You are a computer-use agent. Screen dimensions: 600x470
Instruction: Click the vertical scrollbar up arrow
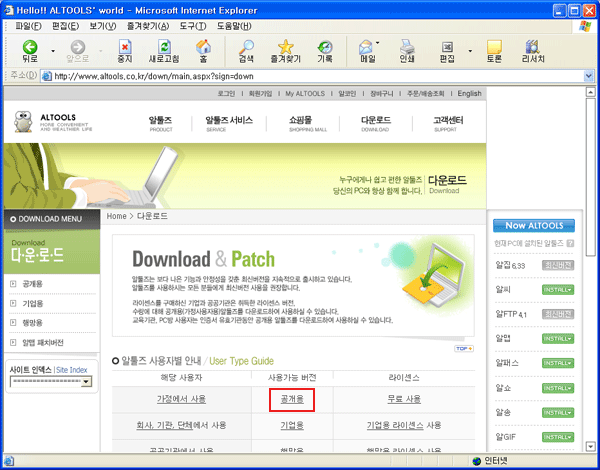pyautogui.click(x=591, y=92)
